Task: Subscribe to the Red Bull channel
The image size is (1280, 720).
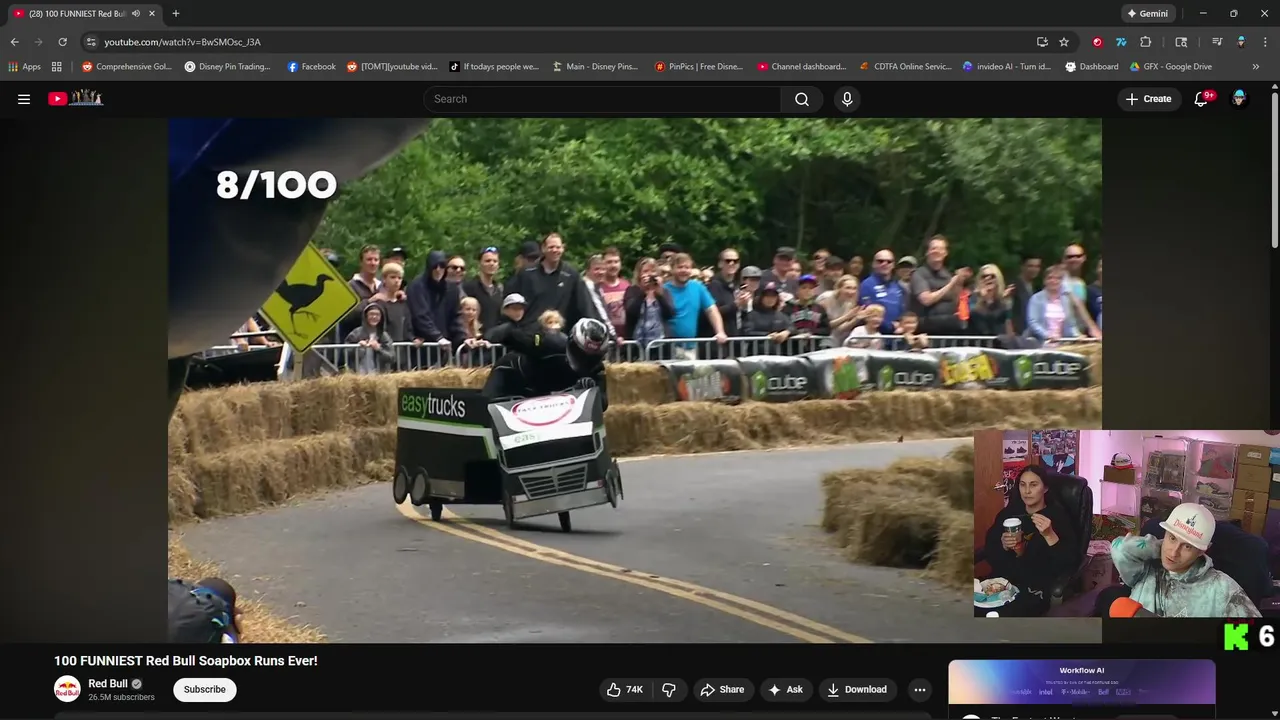Action: [x=204, y=689]
